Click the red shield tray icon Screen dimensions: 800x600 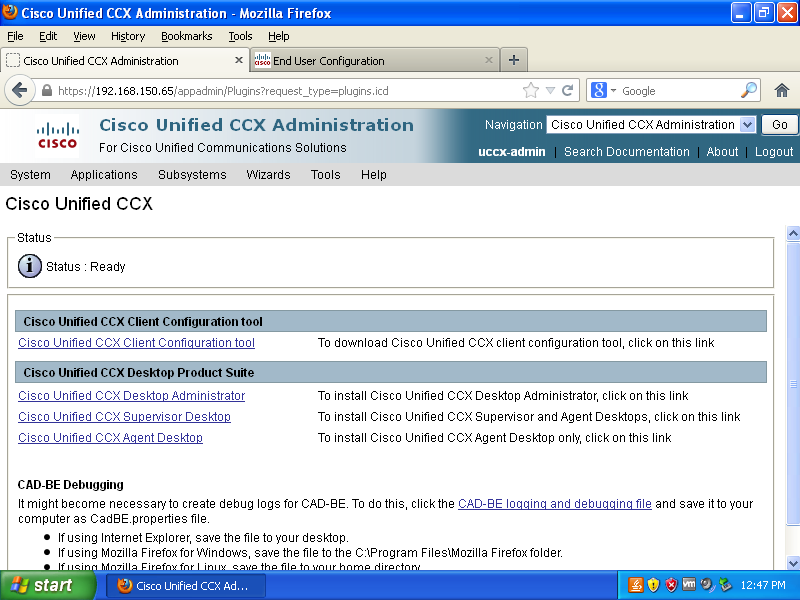671,585
